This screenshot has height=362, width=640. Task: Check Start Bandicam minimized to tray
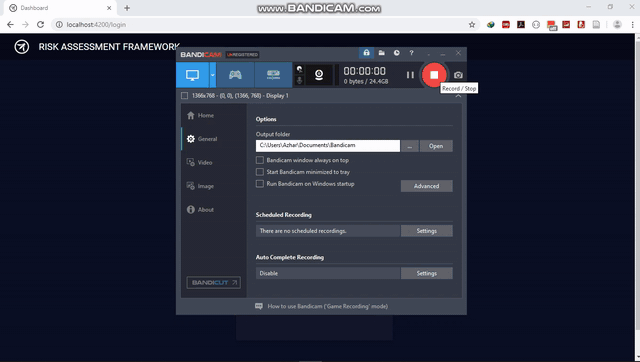click(260, 172)
